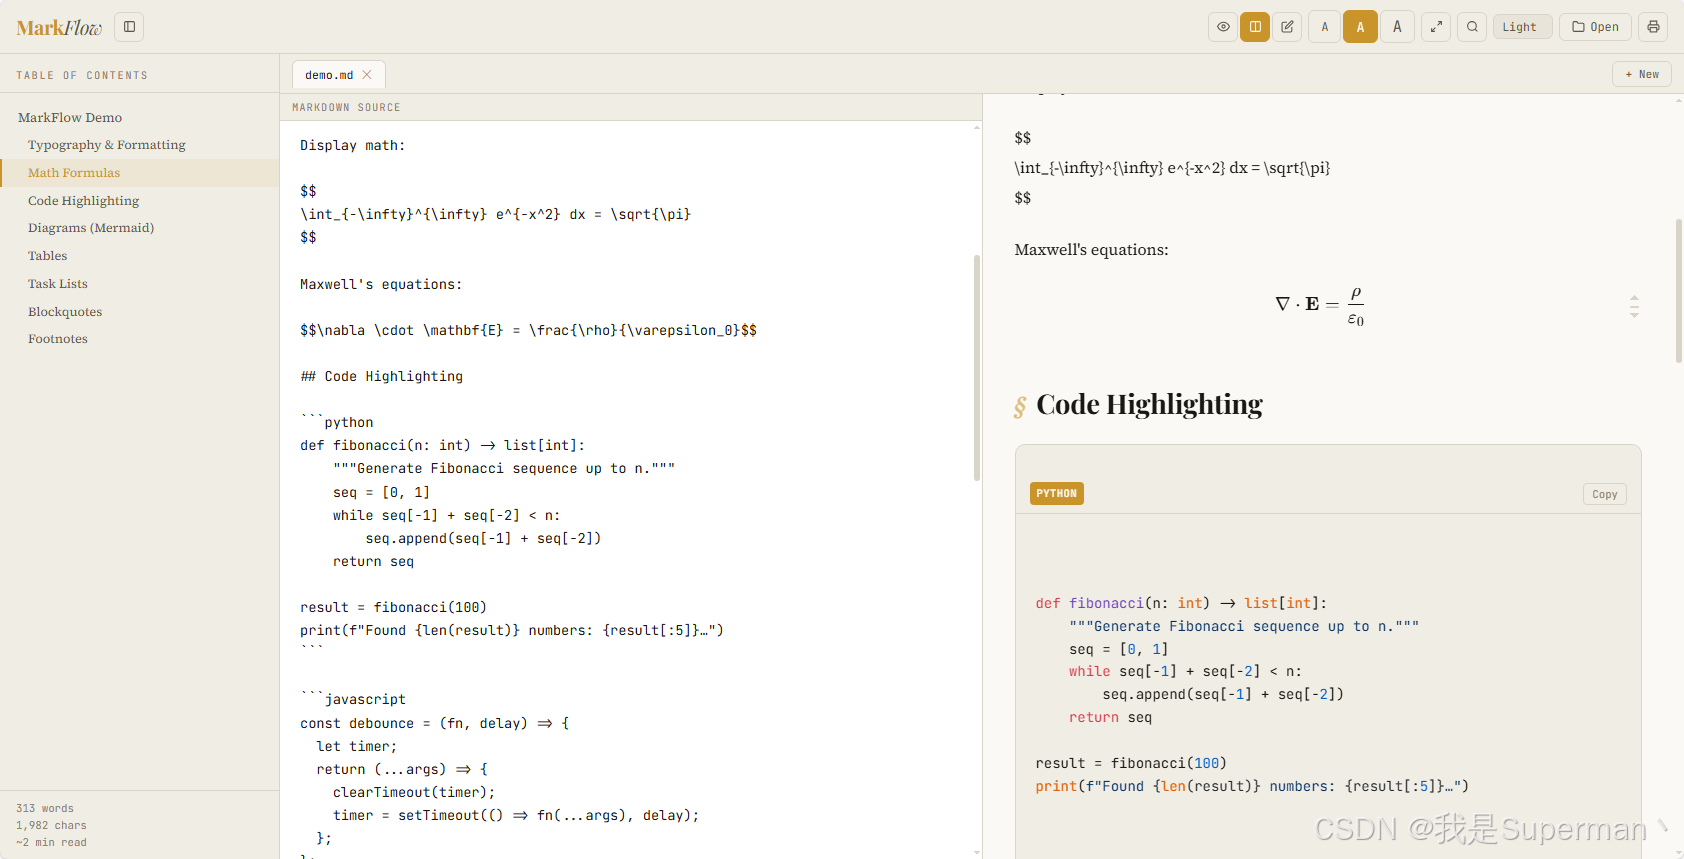Click the '~2 min read' estimate
The width and height of the screenshot is (1684, 859).
coord(51,842)
